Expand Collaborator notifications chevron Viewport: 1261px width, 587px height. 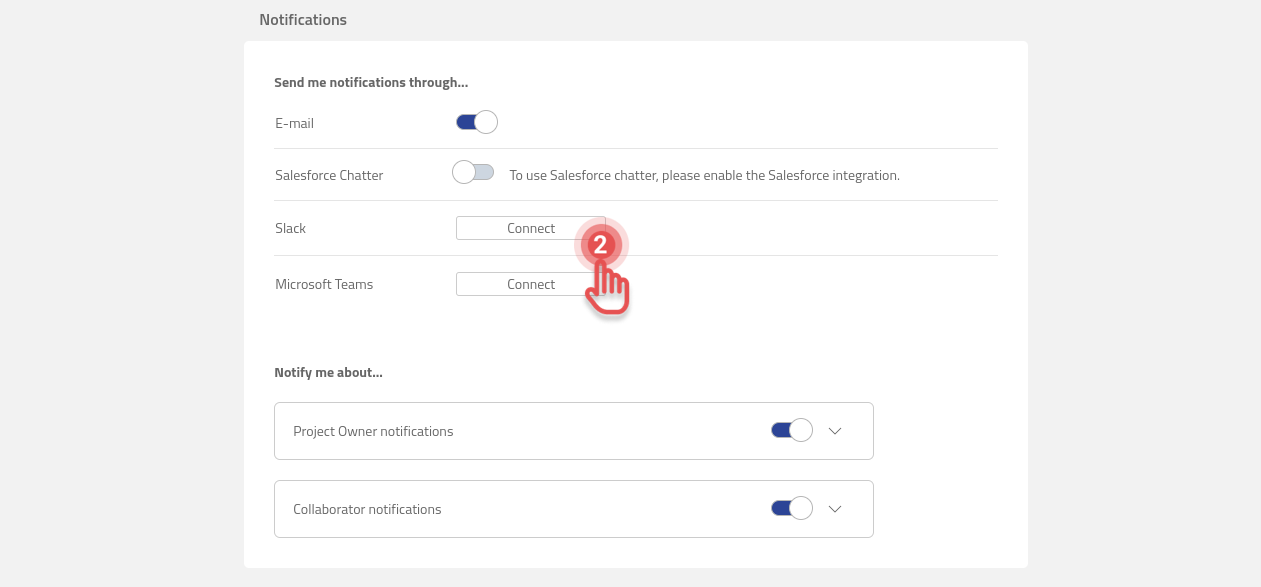pos(836,509)
